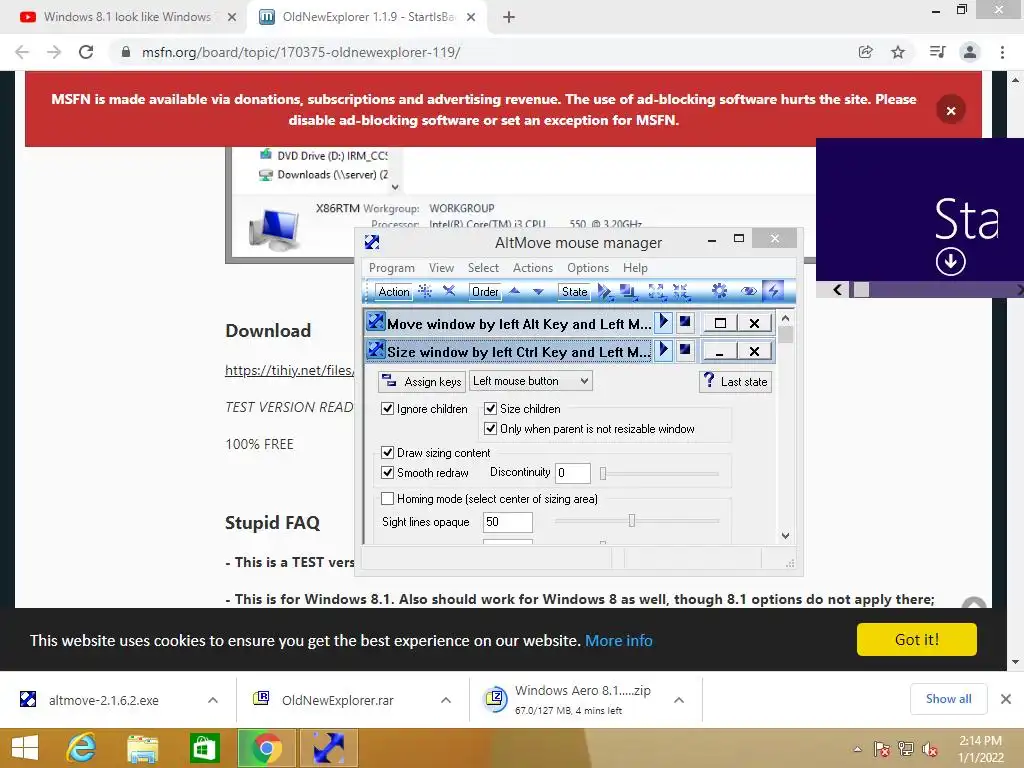Screen dimensions: 1024x768
Task: Click the delete action X icon in AltMove toolbar
Action: coord(449,291)
